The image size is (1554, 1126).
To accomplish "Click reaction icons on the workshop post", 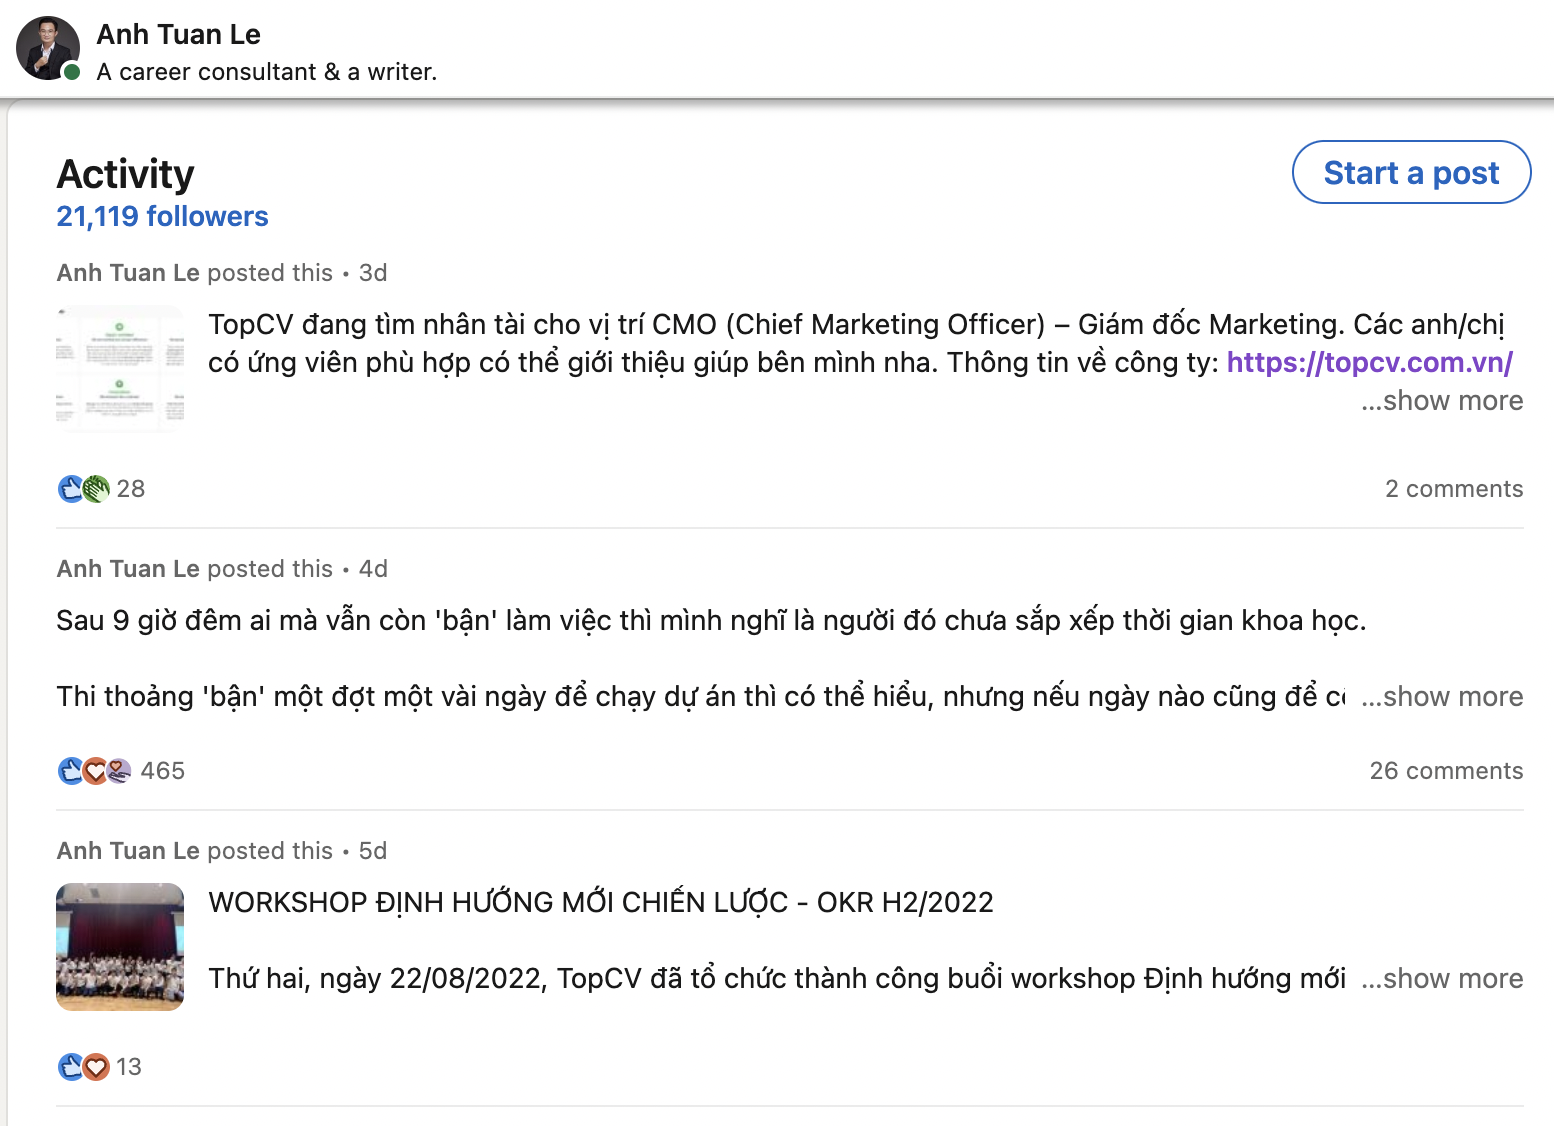I will (83, 1067).
